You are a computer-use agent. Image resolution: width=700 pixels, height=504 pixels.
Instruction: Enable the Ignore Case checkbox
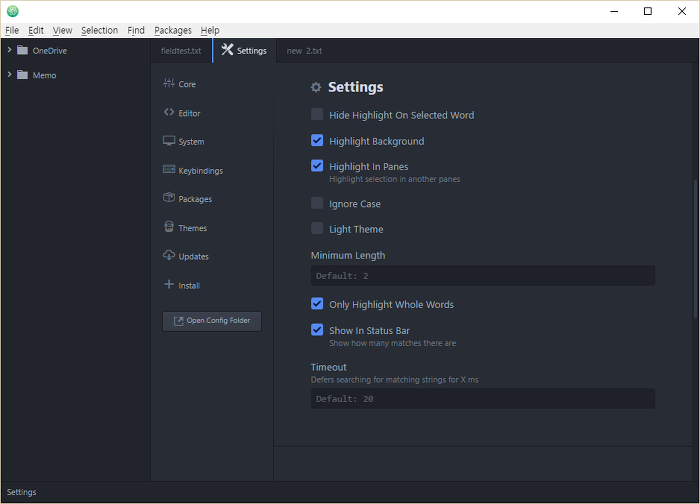pyautogui.click(x=317, y=203)
